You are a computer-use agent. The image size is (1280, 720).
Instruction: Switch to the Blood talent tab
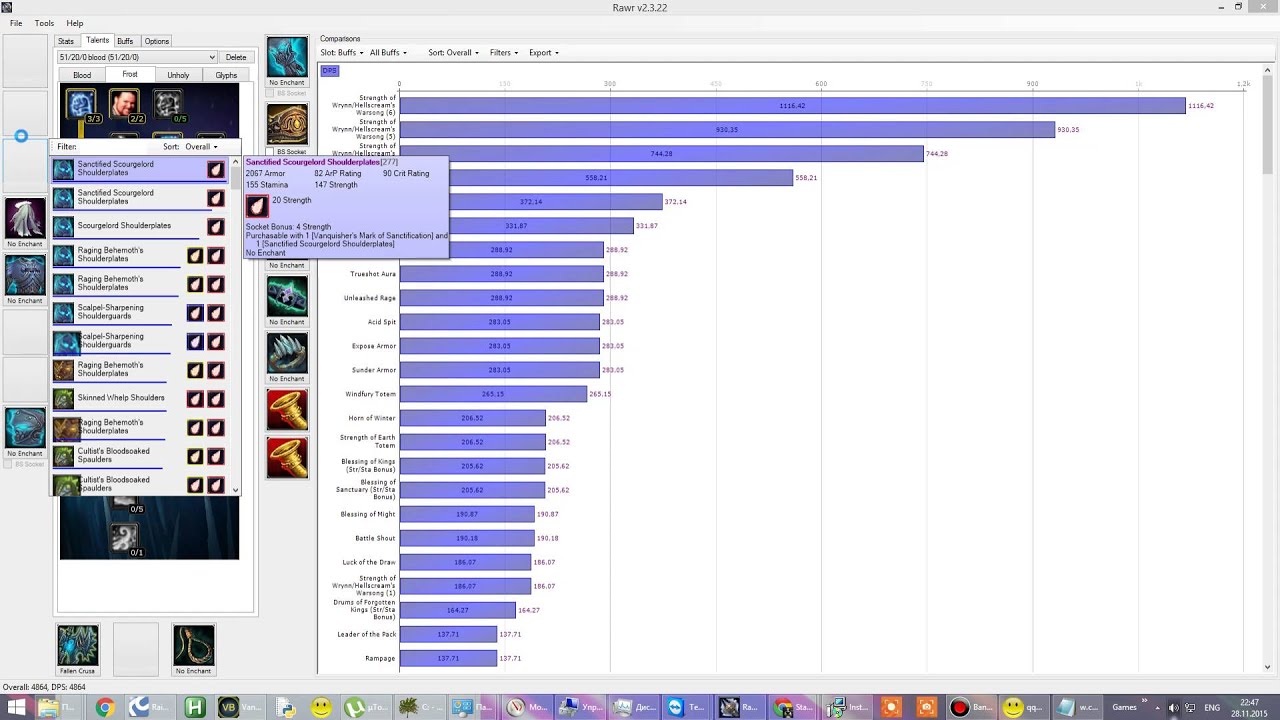click(x=82, y=75)
